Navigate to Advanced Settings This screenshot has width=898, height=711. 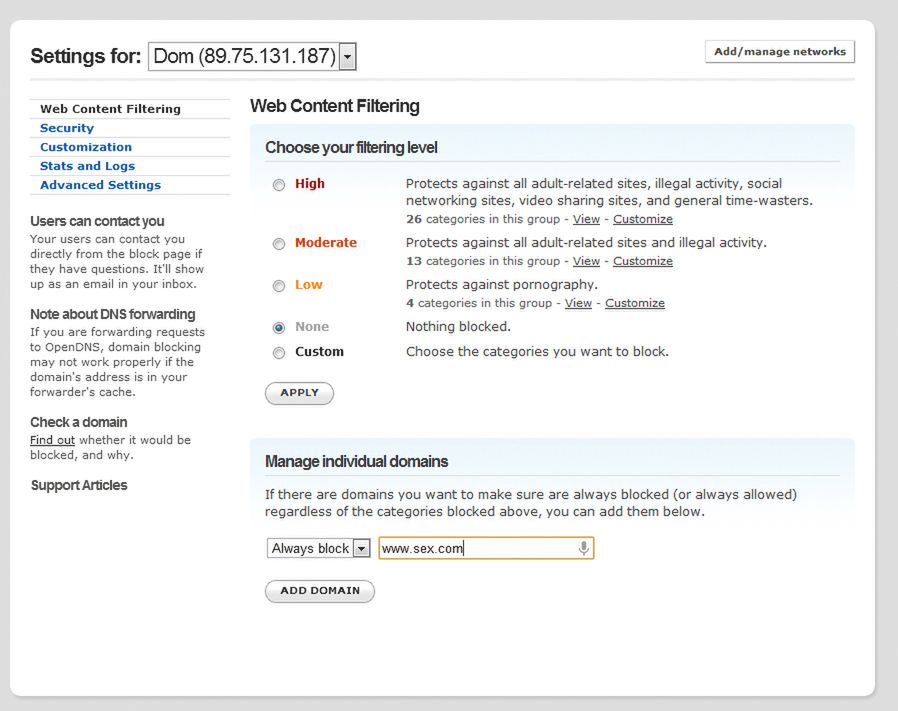point(100,185)
